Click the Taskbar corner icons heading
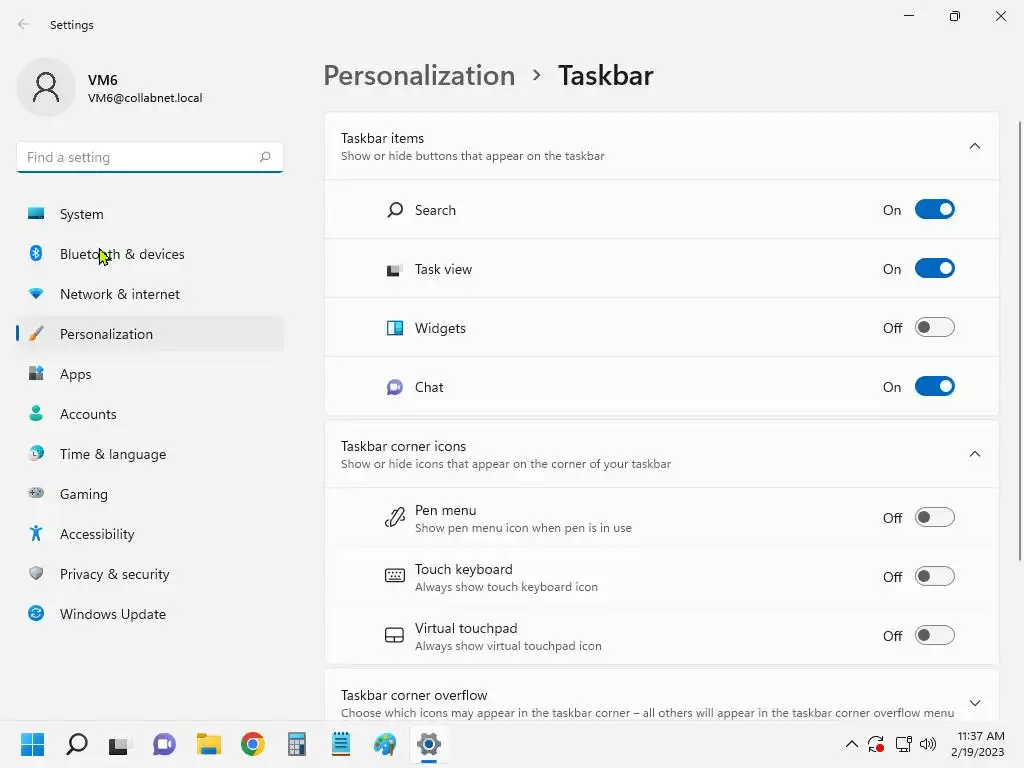Screen dimensions: 1024x768 (x=404, y=446)
